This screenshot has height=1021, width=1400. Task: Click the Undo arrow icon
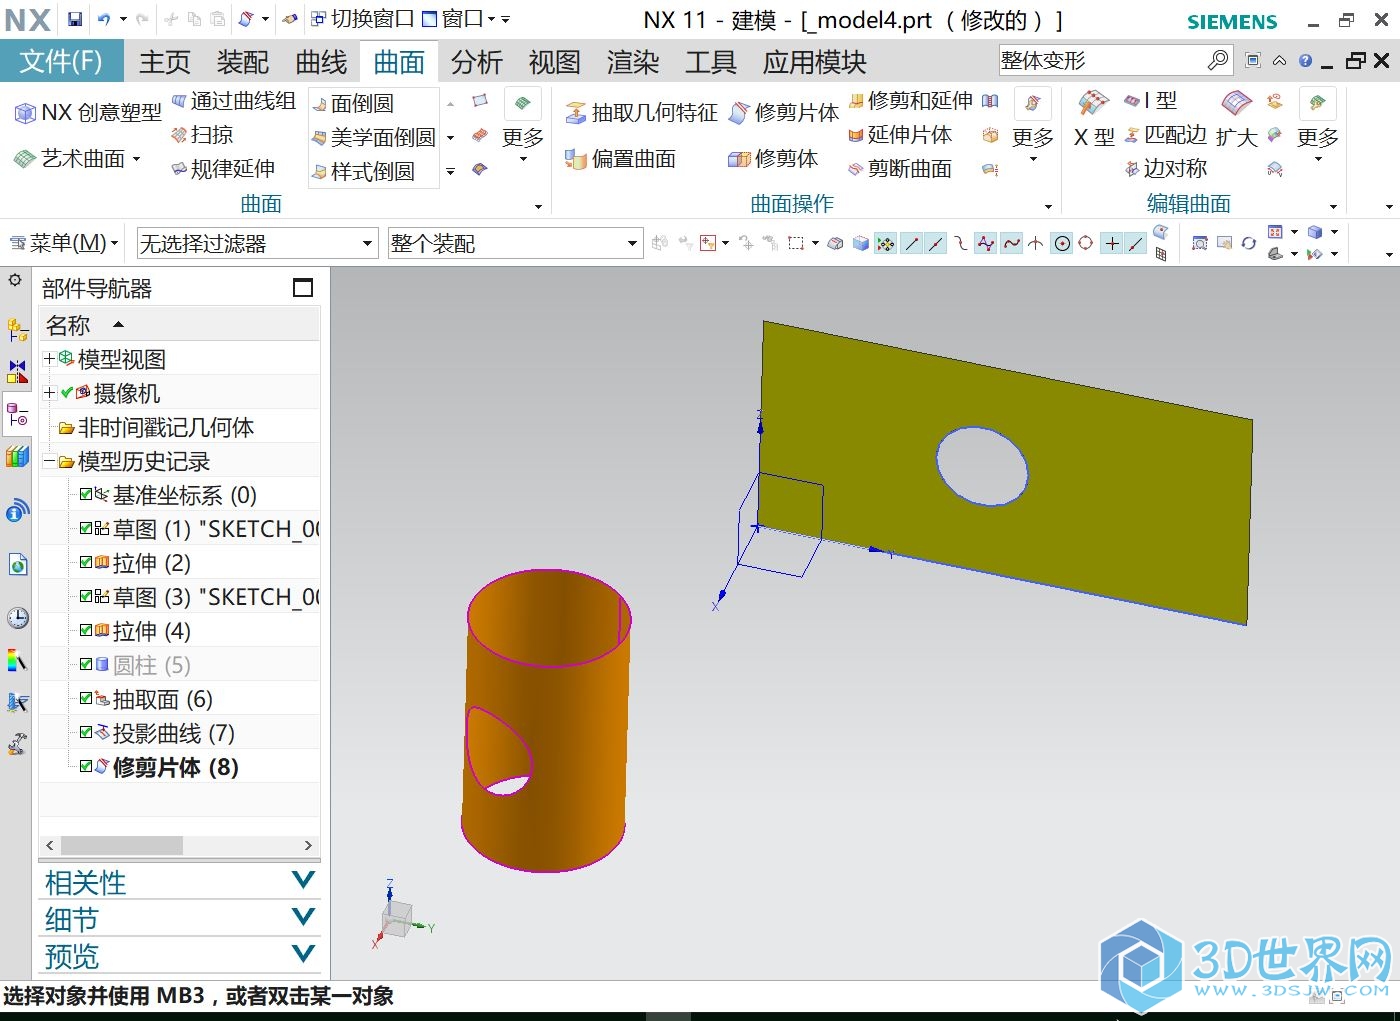(x=104, y=19)
